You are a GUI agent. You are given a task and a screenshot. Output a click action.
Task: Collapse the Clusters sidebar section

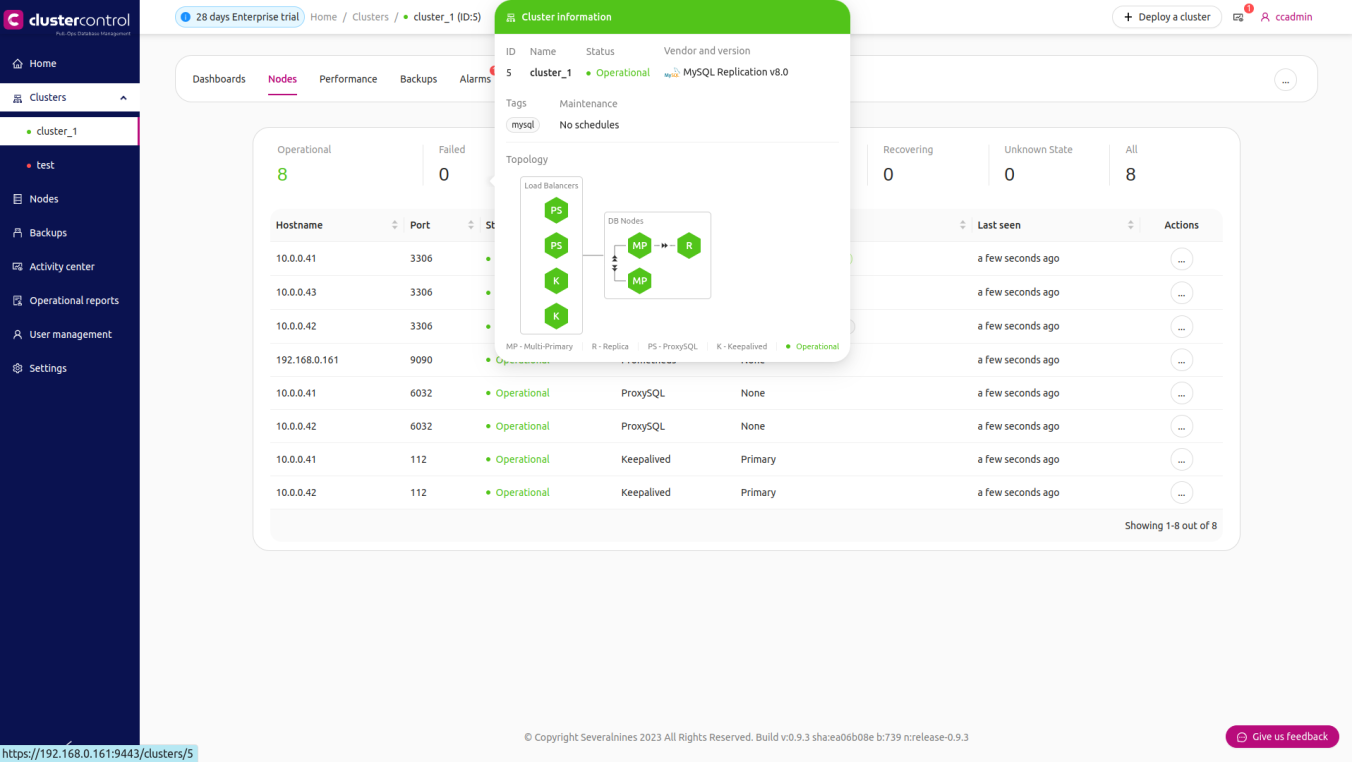click(x=123, y=98)
